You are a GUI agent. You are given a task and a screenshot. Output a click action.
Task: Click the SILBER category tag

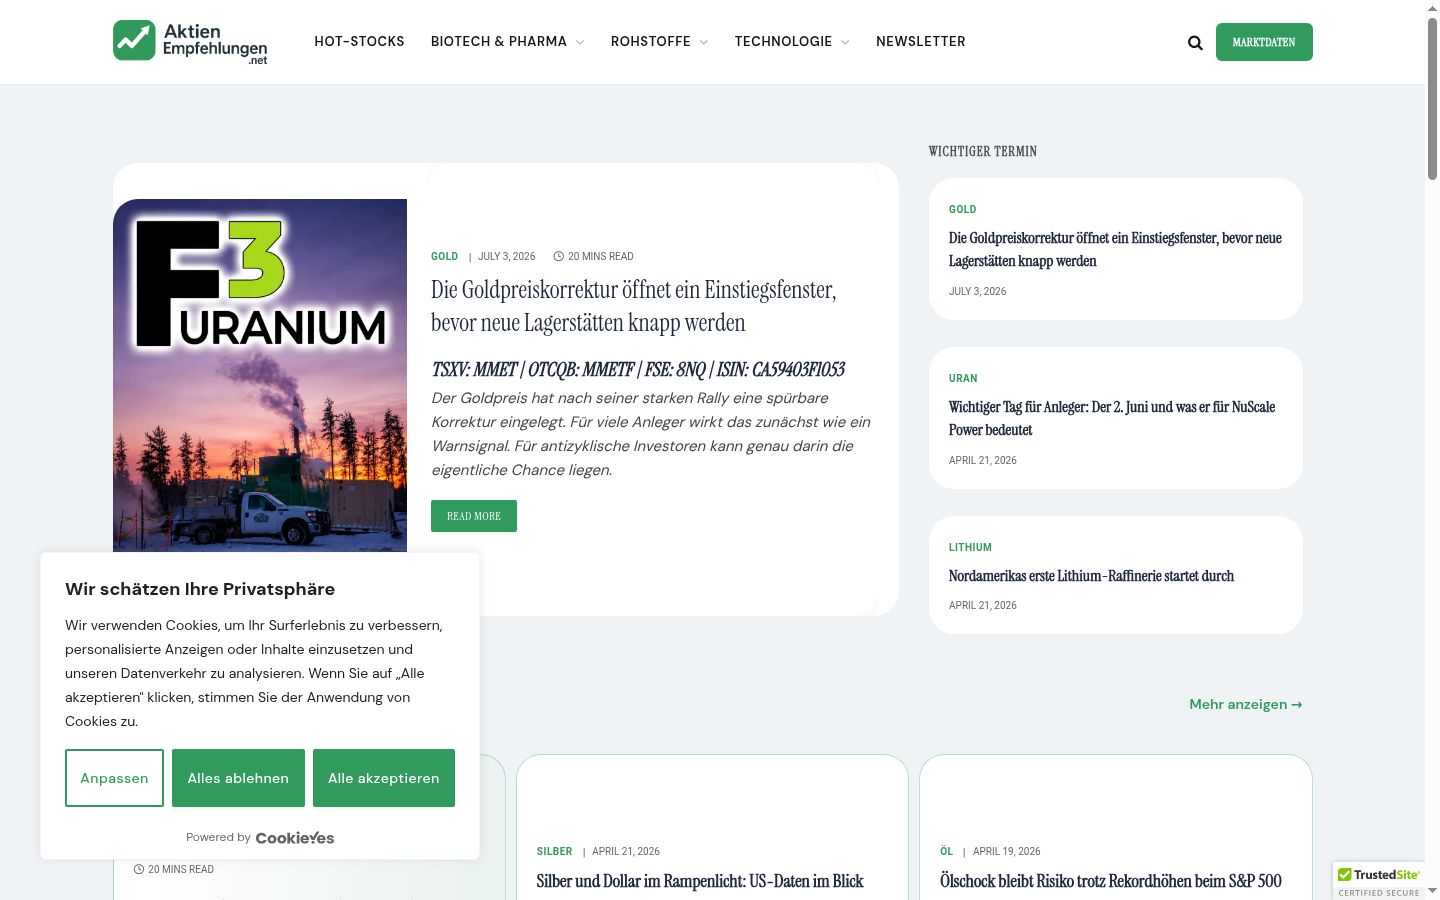click(x=554, y=851)
